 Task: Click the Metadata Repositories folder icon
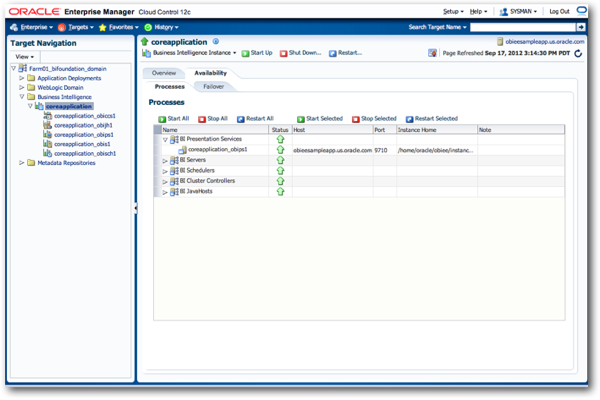coord(31,163)
